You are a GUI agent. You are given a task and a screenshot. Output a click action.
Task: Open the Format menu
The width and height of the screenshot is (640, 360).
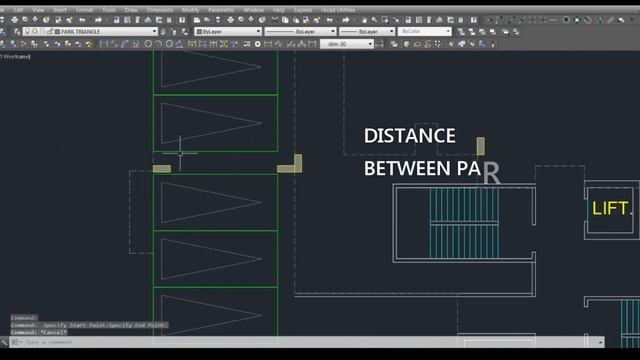point(84,10)
